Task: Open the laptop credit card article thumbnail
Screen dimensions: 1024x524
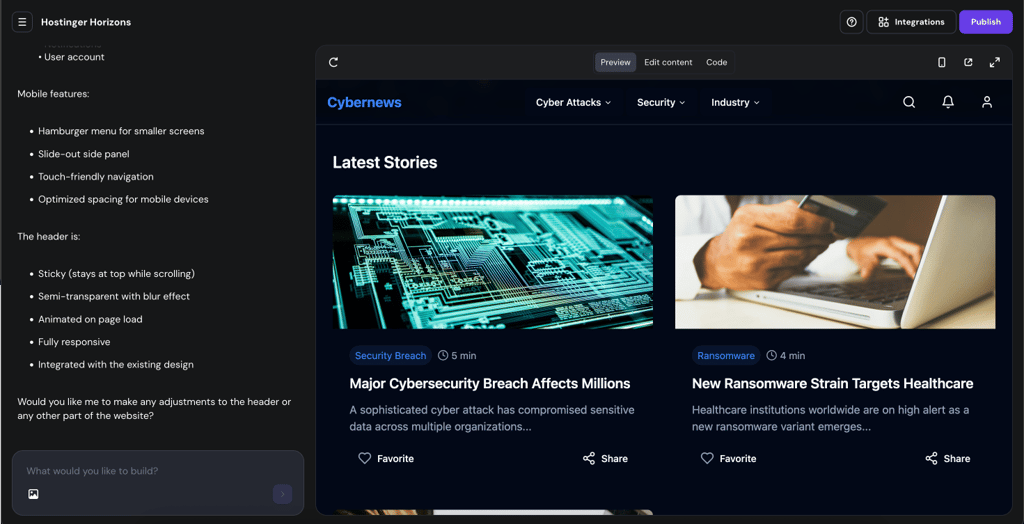Action: tap(835, 262)
